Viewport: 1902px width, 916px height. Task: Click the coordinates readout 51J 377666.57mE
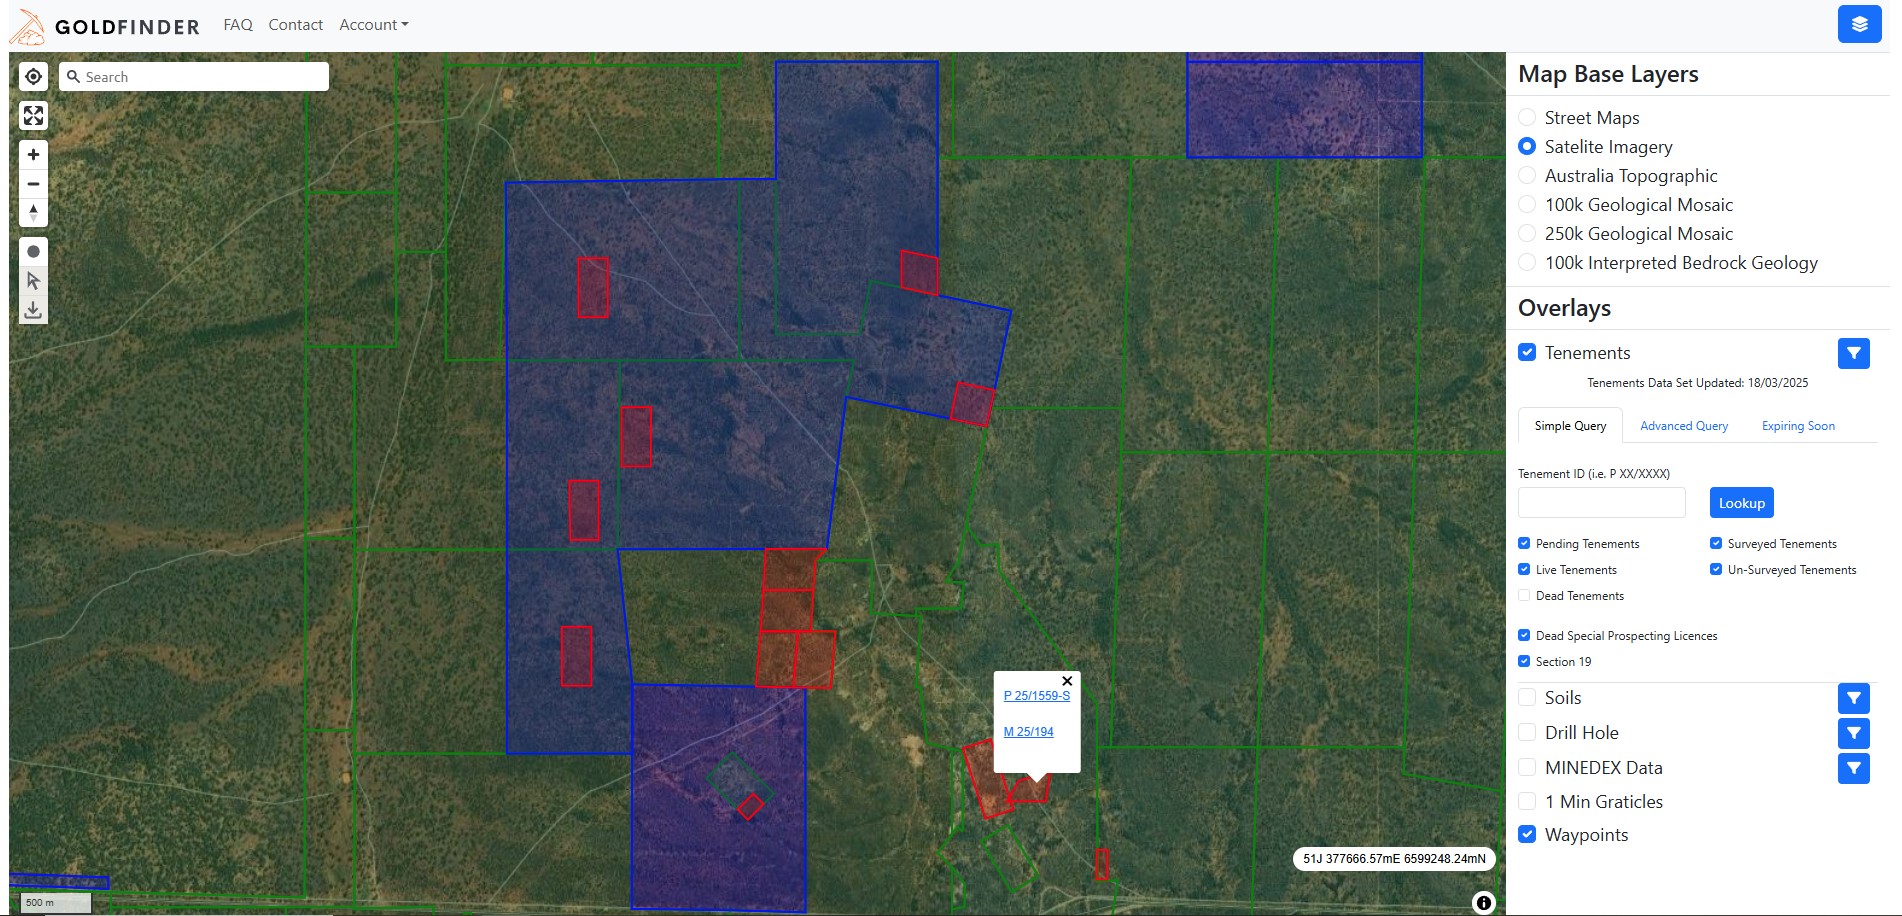point(1394,859)
